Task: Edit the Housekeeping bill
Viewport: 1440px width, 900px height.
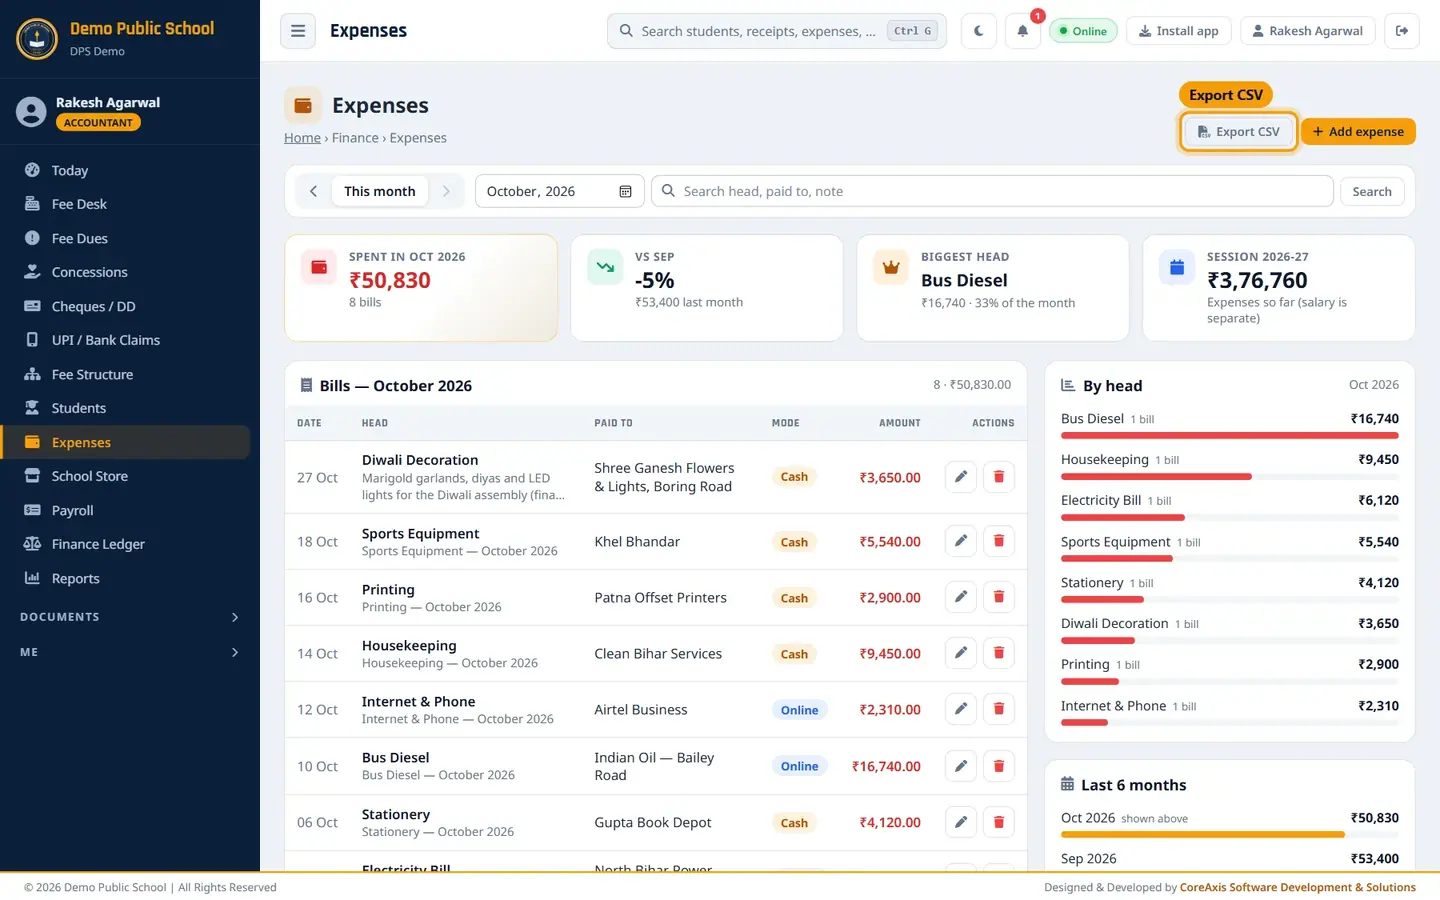Action: tap(960, 653)
